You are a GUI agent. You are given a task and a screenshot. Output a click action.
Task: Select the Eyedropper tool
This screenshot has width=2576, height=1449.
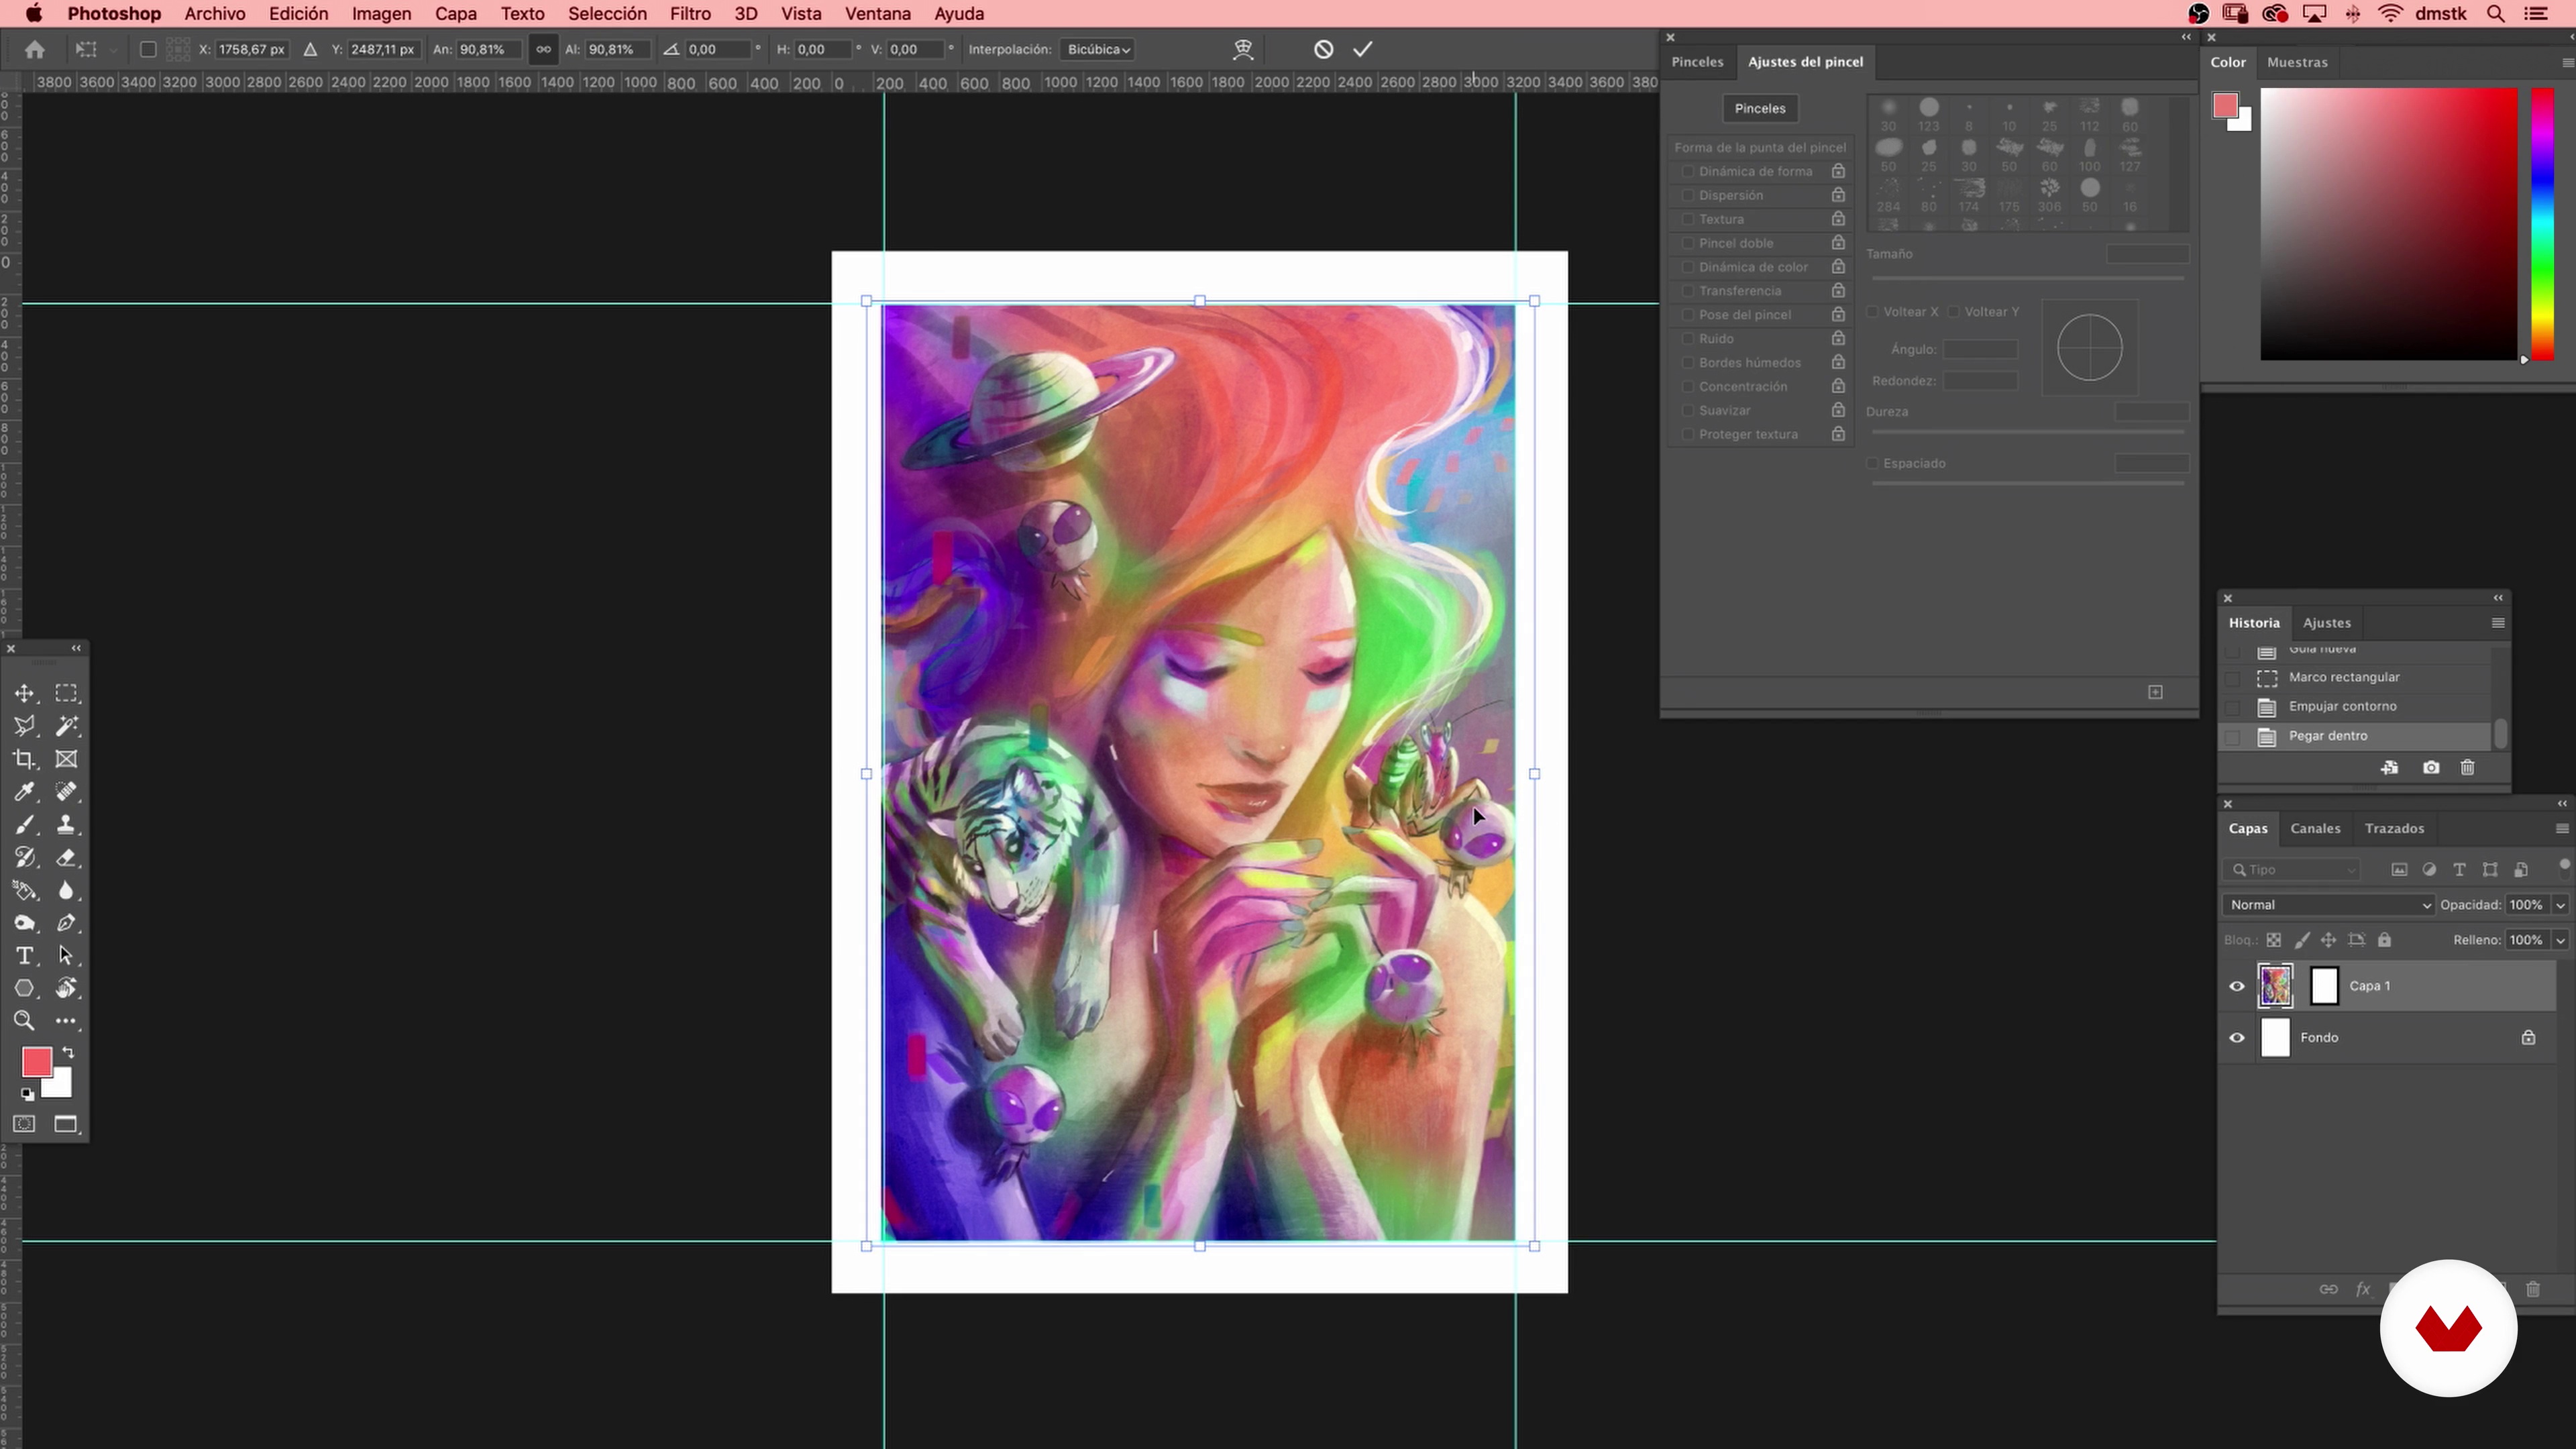click(x=24, y=792)
